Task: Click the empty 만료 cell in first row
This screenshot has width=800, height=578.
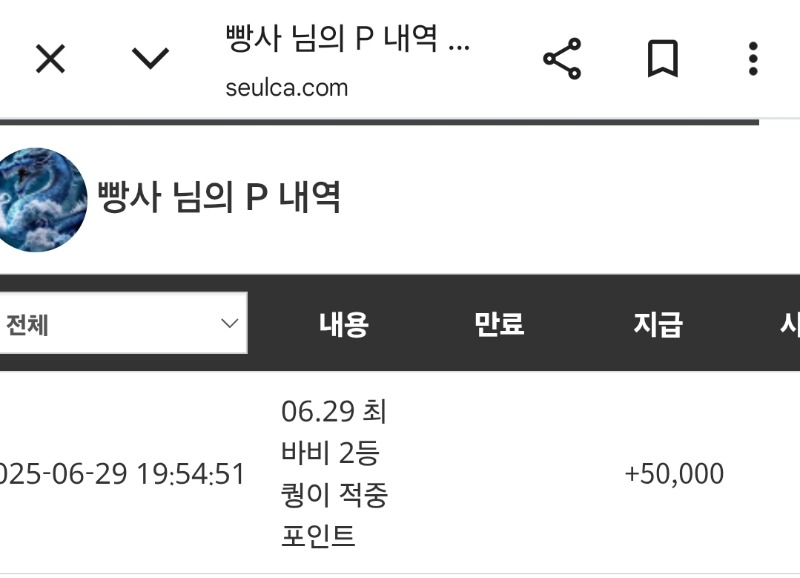Action: pos(499,473)
